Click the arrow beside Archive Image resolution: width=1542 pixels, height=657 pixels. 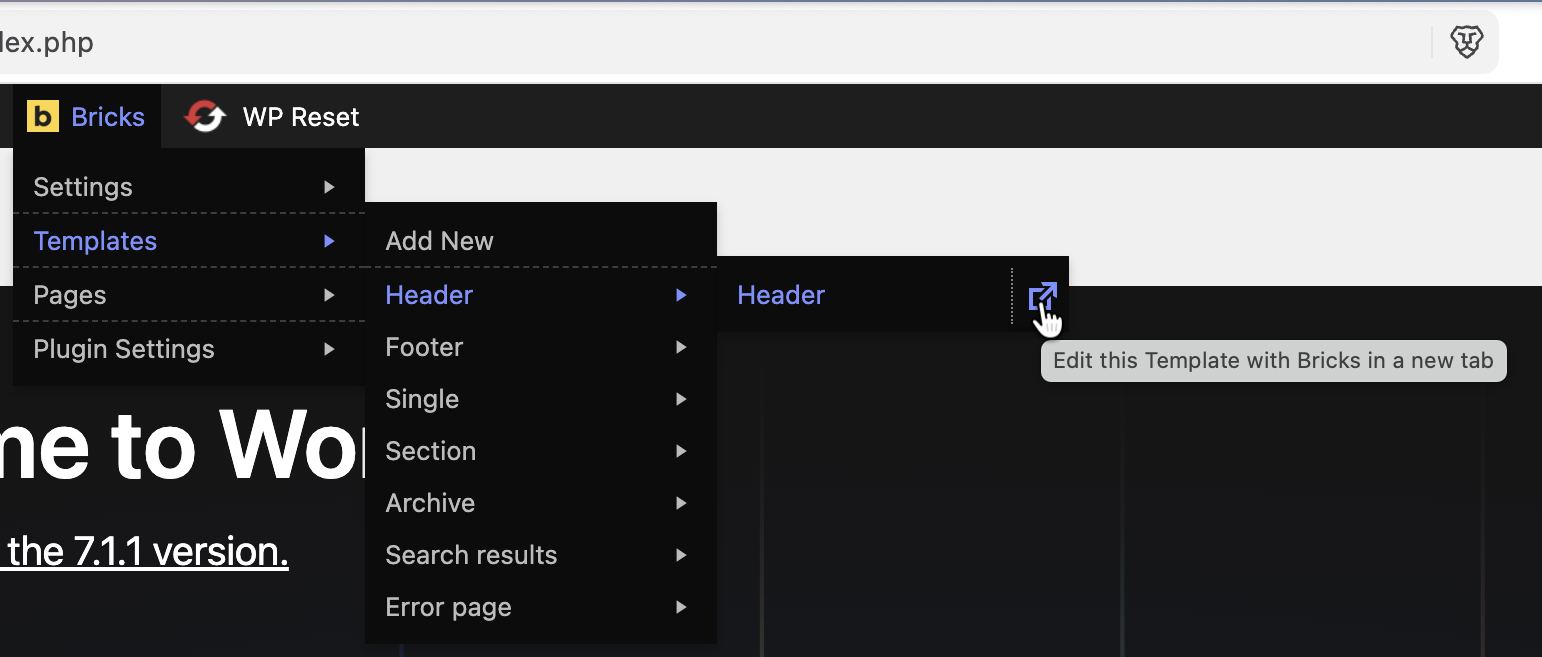point(681,503)
